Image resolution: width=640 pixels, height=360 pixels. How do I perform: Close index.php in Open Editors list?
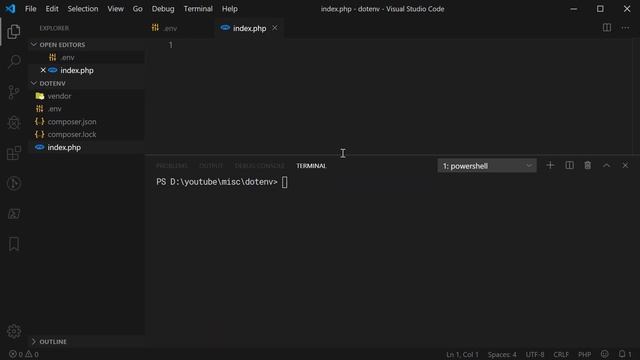pos(43,70)
